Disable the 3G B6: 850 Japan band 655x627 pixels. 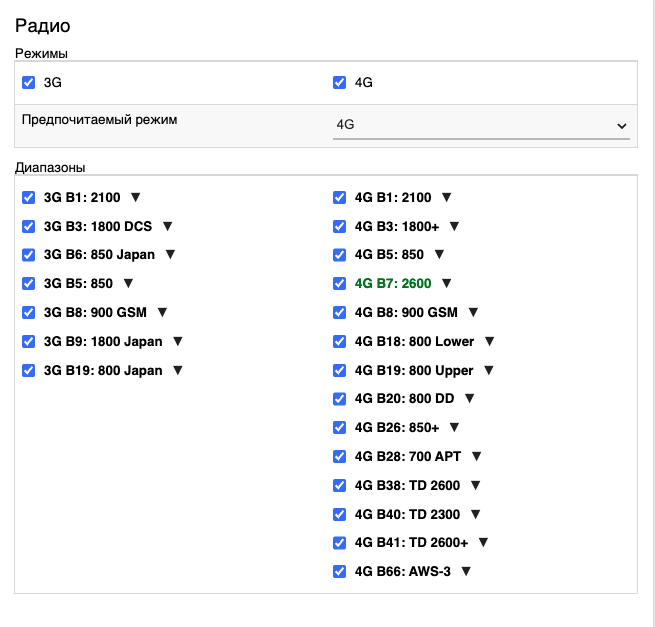(x=29, y=255)
